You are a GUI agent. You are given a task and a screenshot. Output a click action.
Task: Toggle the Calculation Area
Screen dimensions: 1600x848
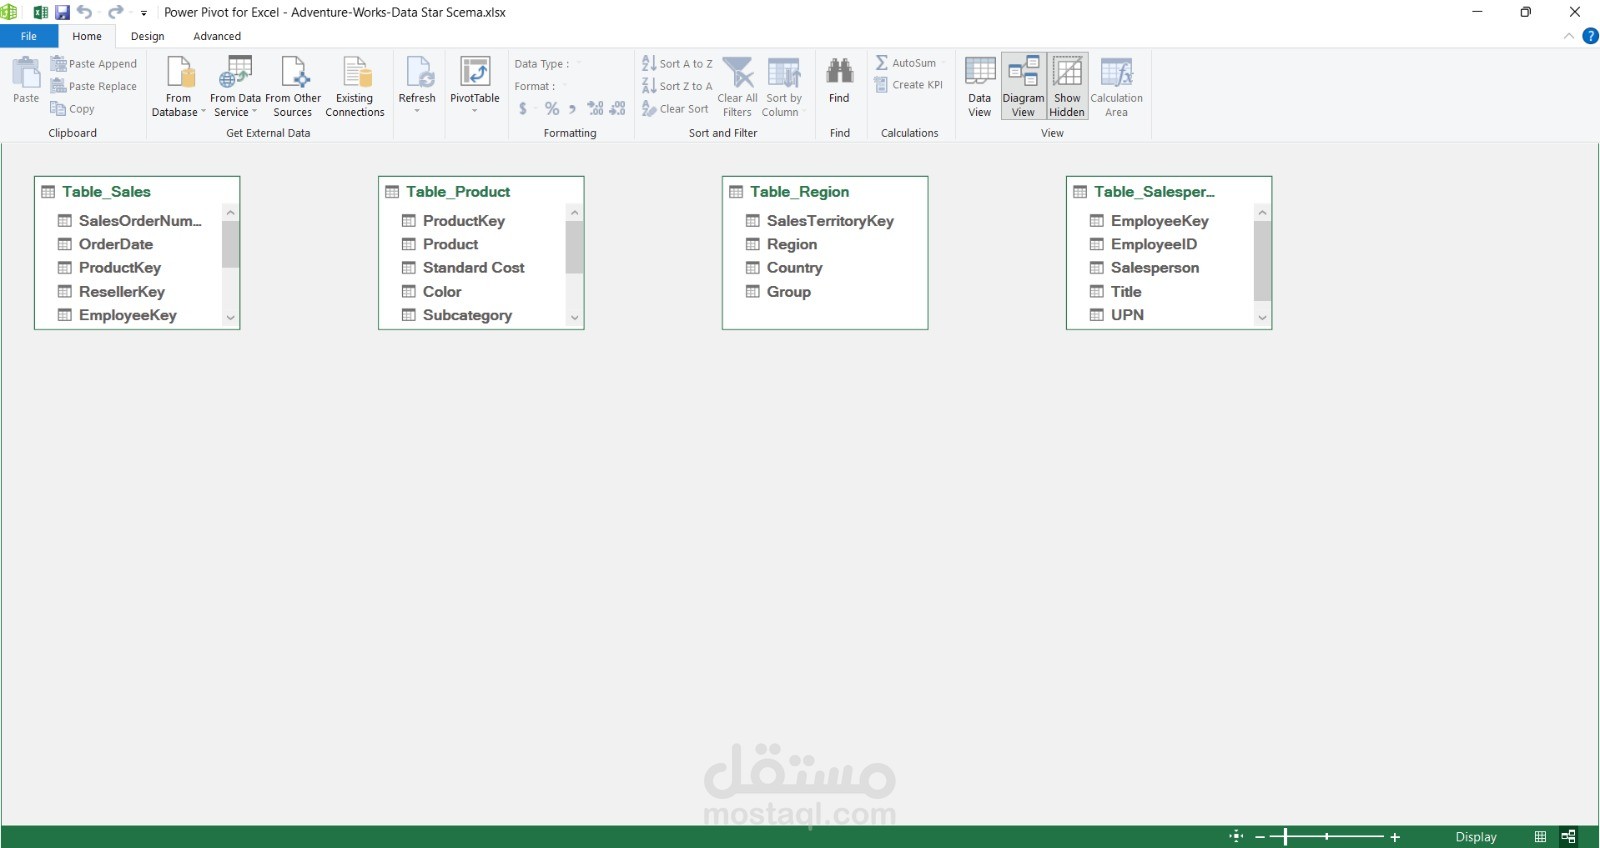tap(1116, 87)
